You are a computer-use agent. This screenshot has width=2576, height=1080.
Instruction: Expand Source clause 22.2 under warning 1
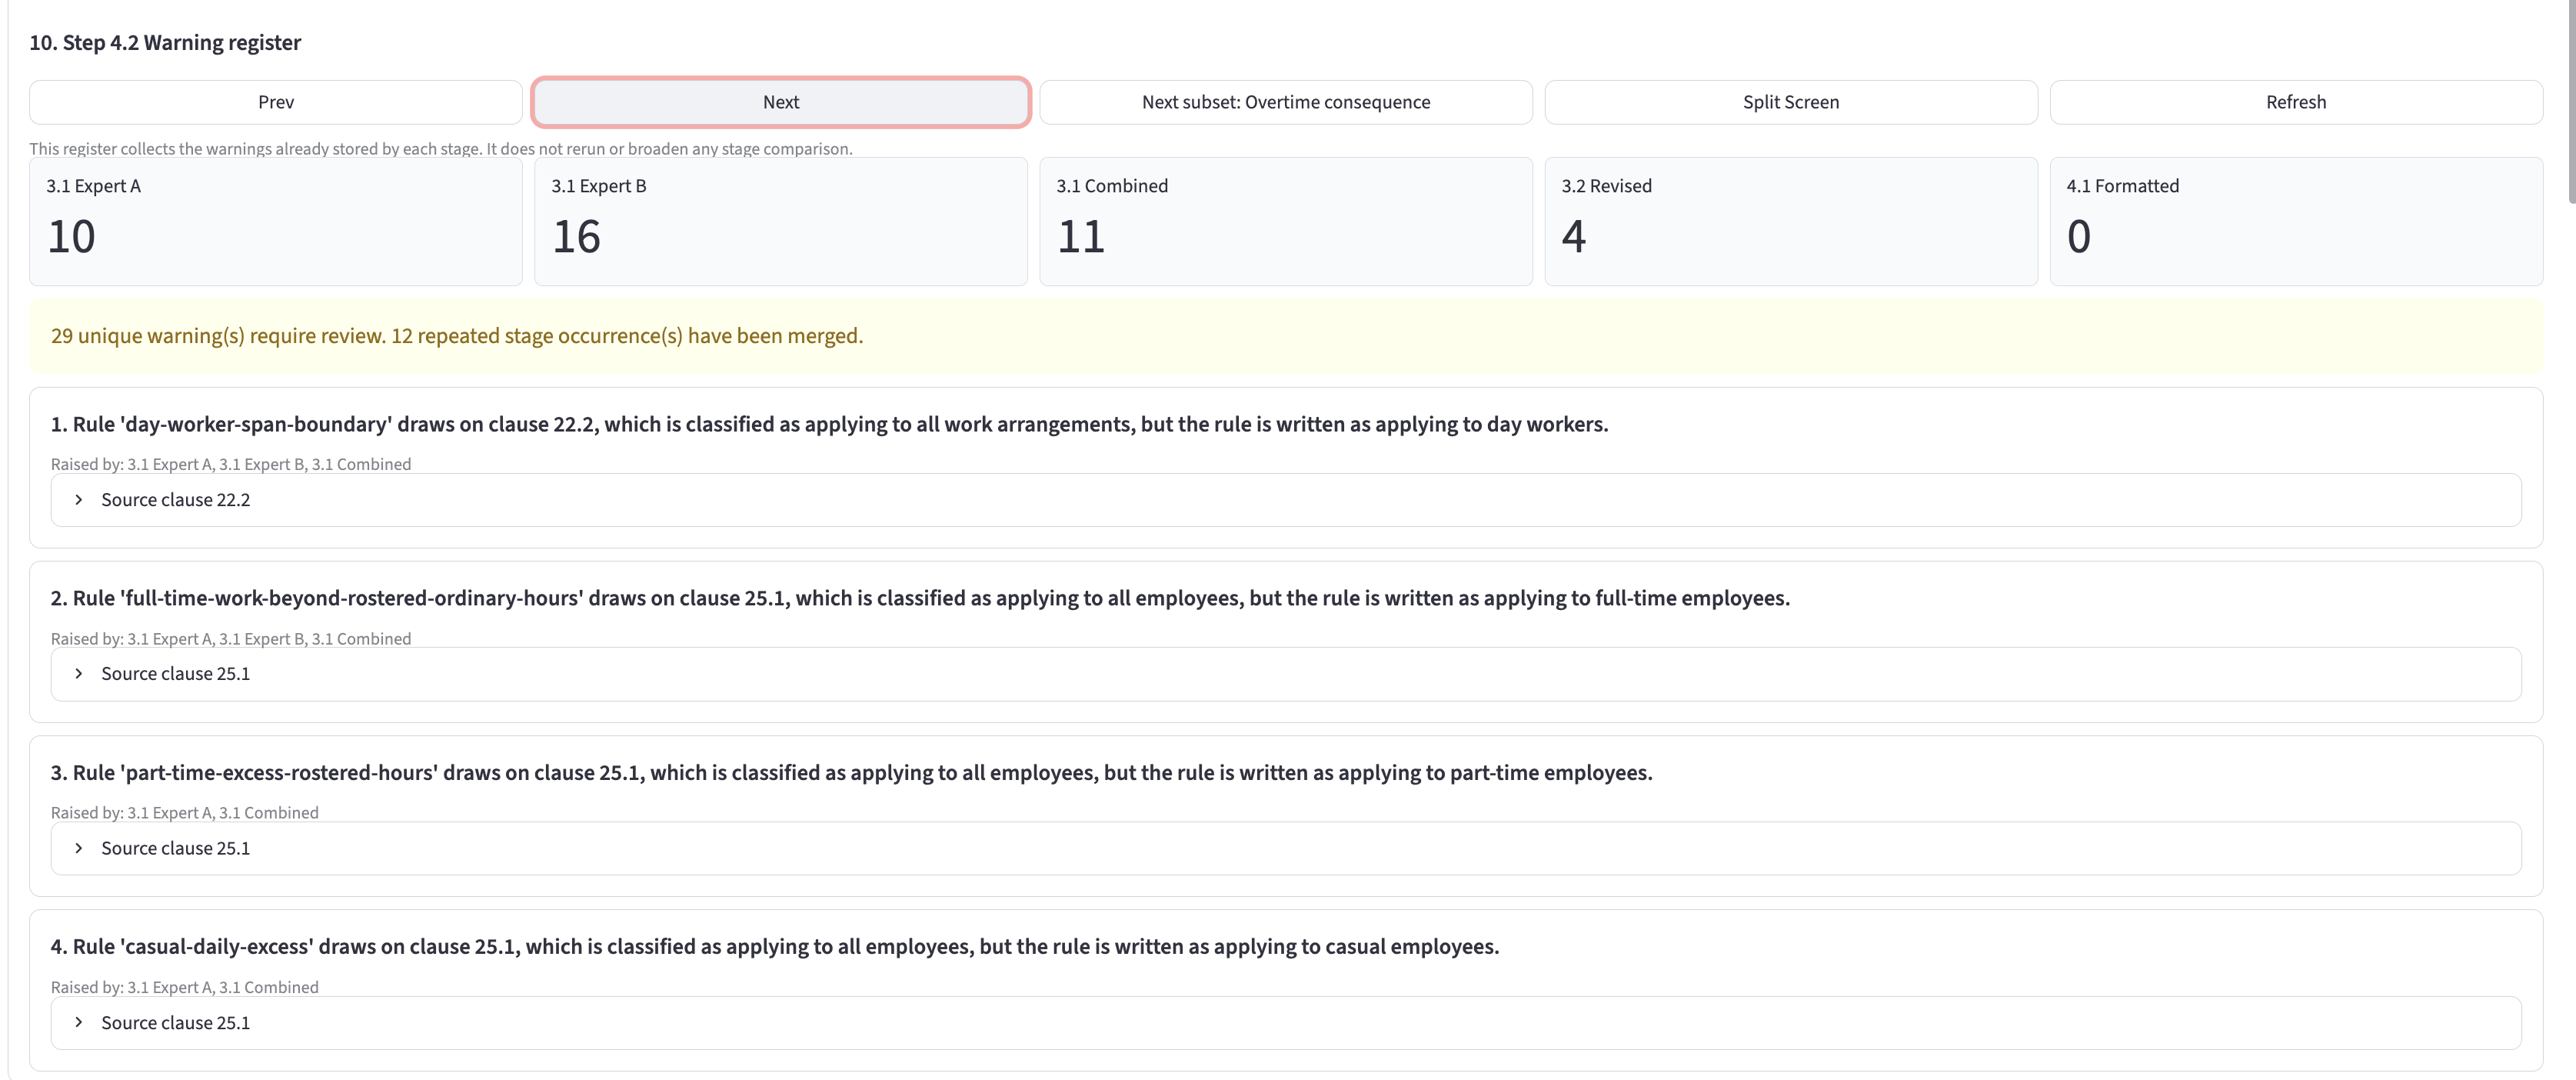click(x=1286, y=500)
